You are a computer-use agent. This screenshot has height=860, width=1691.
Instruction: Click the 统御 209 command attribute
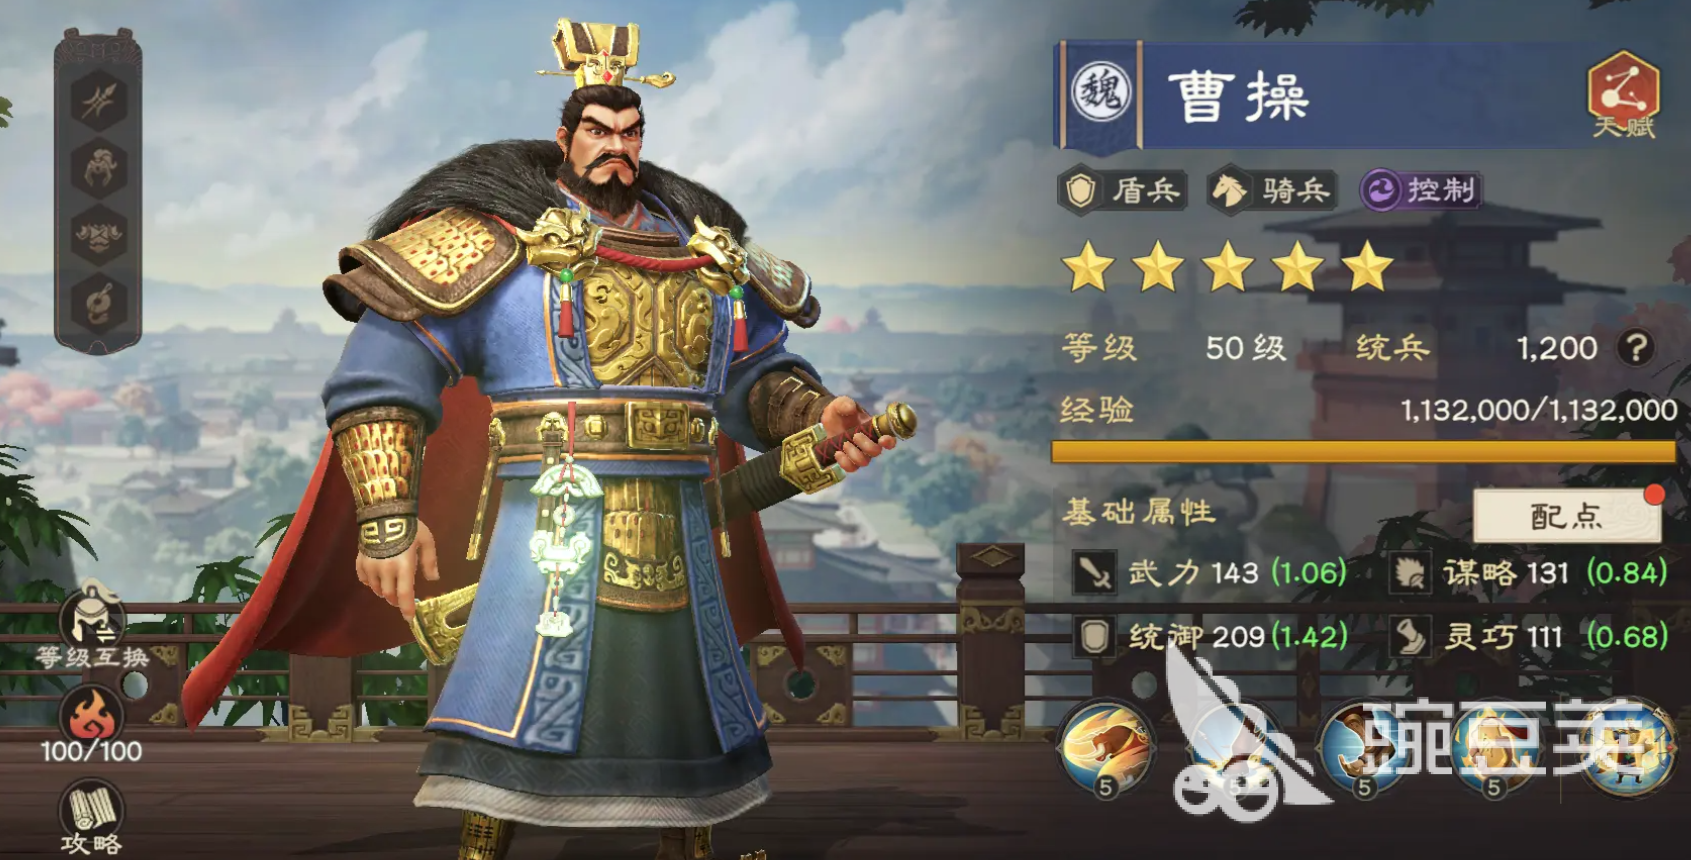(1211, 636)
